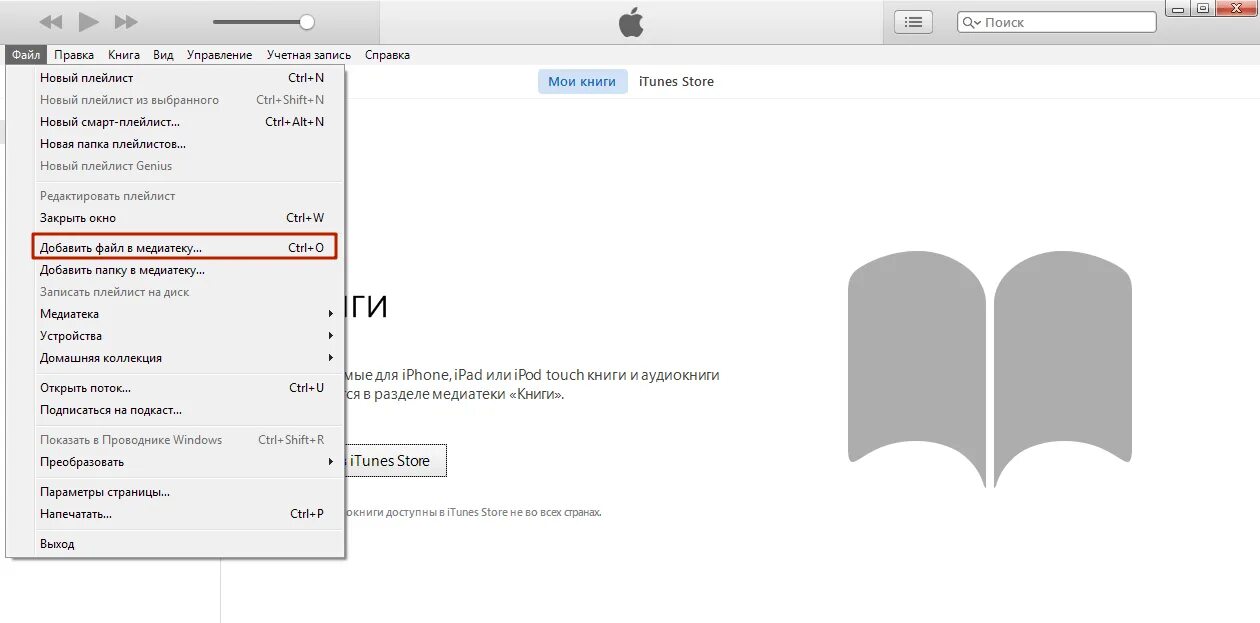
Task: Expand the Устройства submenu
Action: click(x=188, y=336)
